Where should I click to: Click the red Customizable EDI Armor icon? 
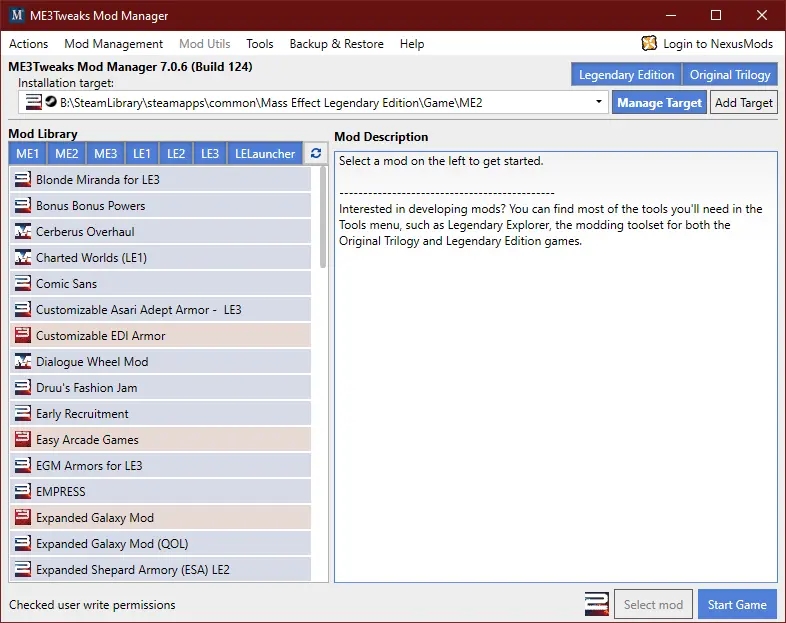[x=23, y=335]
